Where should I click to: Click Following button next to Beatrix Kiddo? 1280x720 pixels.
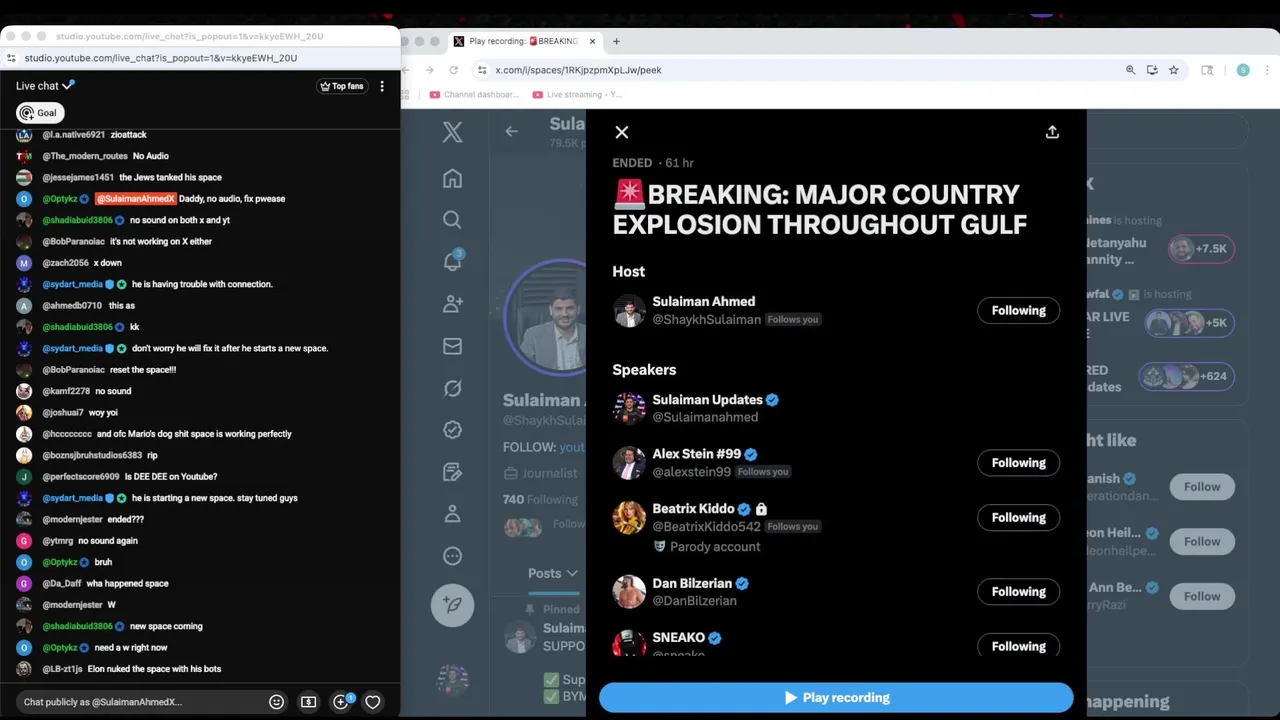coord(1018,517)
